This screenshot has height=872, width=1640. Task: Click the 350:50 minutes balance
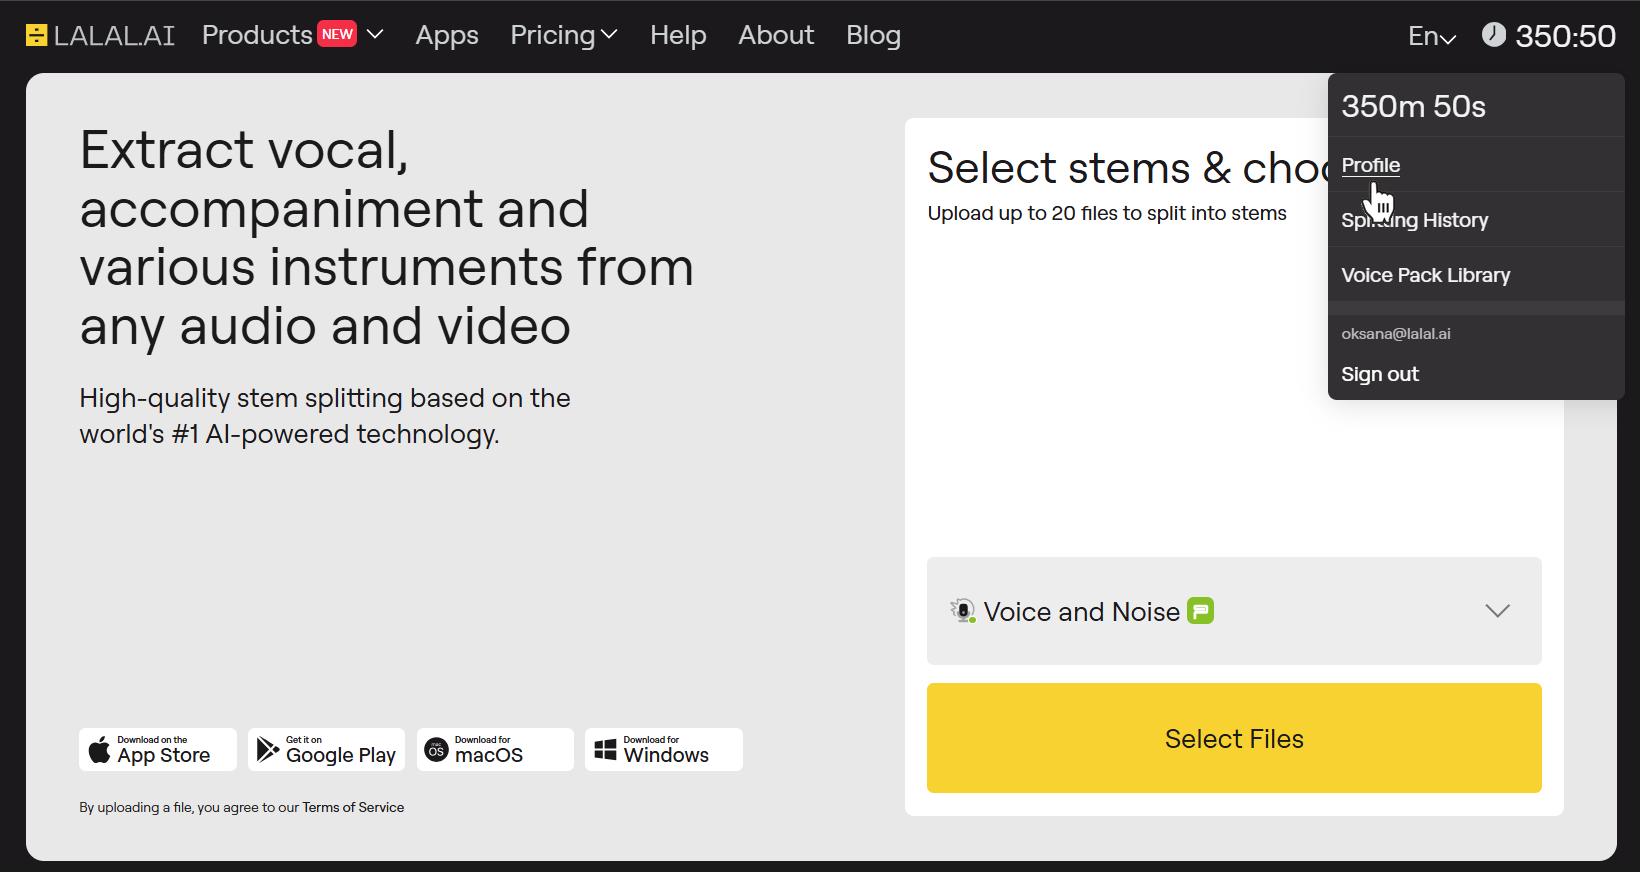coord(1565,36)
